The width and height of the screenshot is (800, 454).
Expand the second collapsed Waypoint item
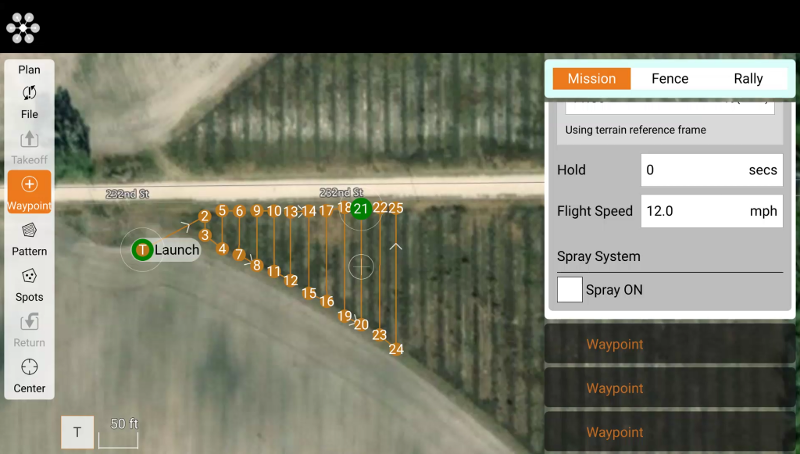click(670, 388)
